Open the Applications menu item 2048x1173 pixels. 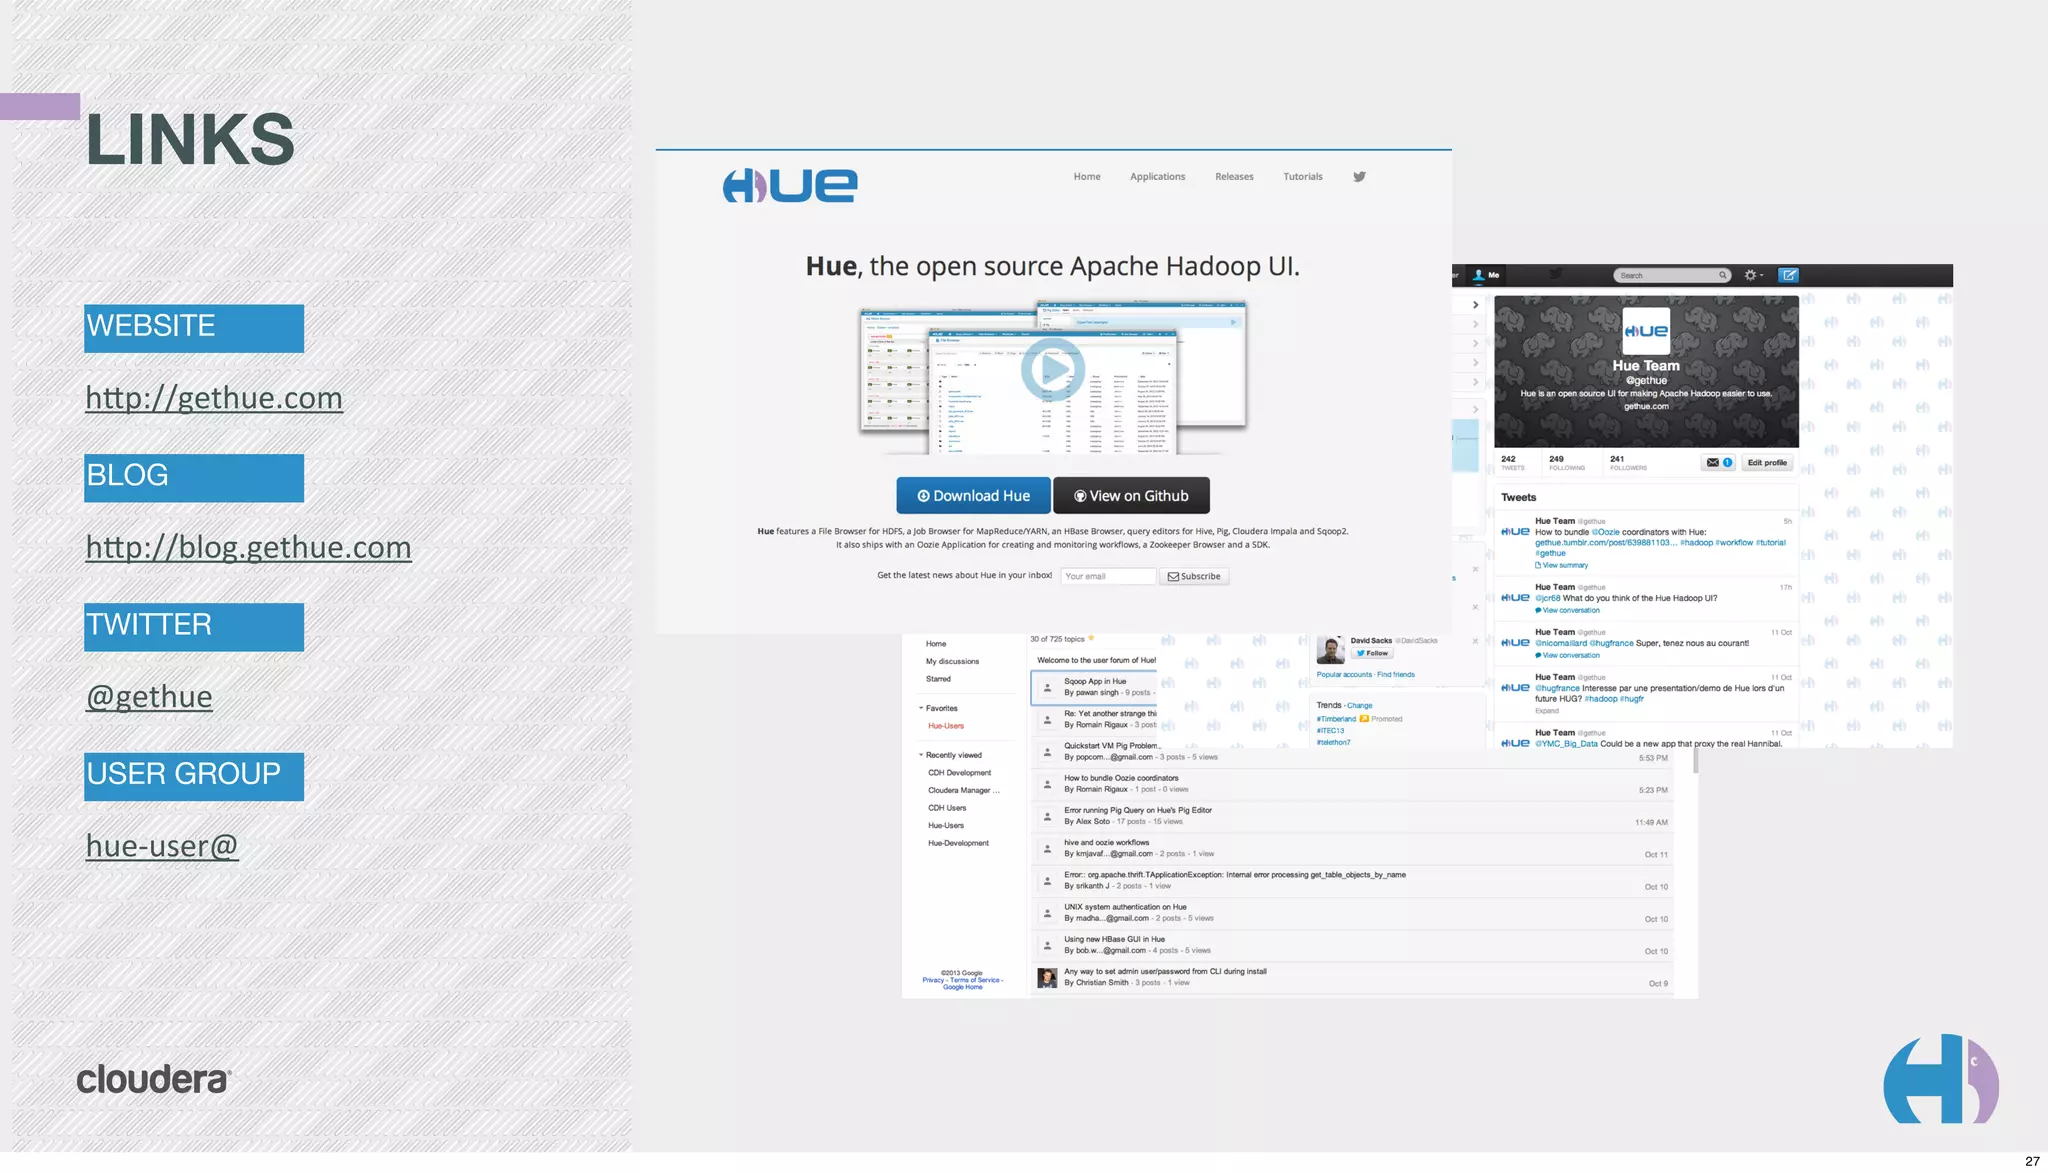[1157, 177]
